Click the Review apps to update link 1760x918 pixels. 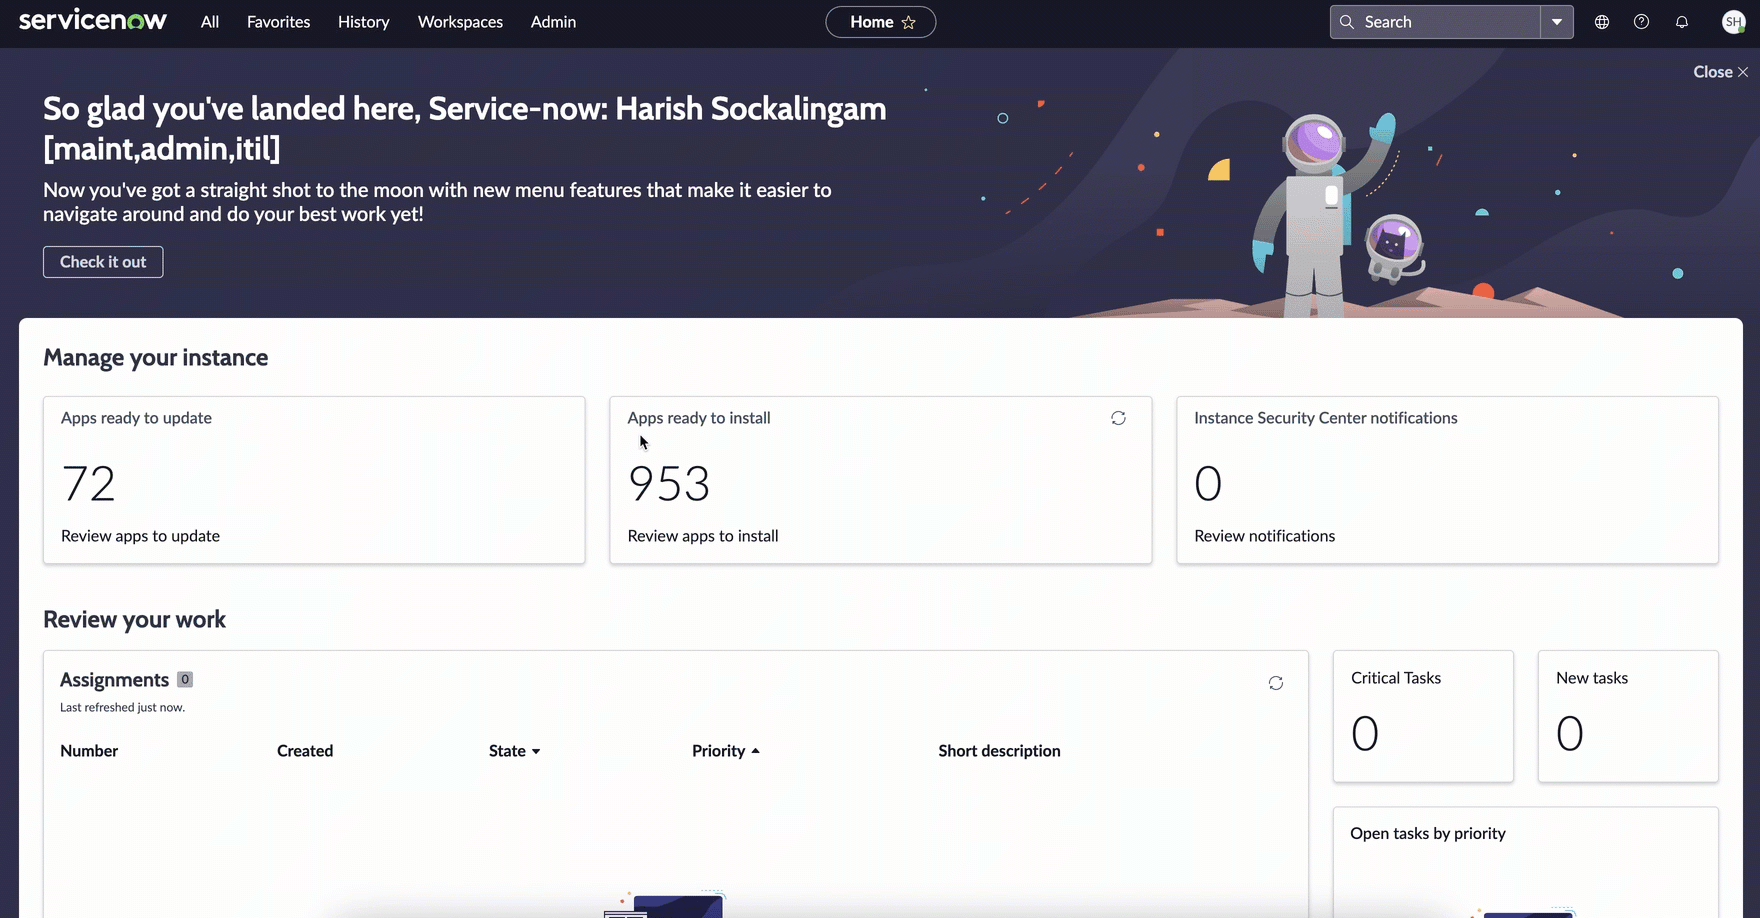(141, 536)
